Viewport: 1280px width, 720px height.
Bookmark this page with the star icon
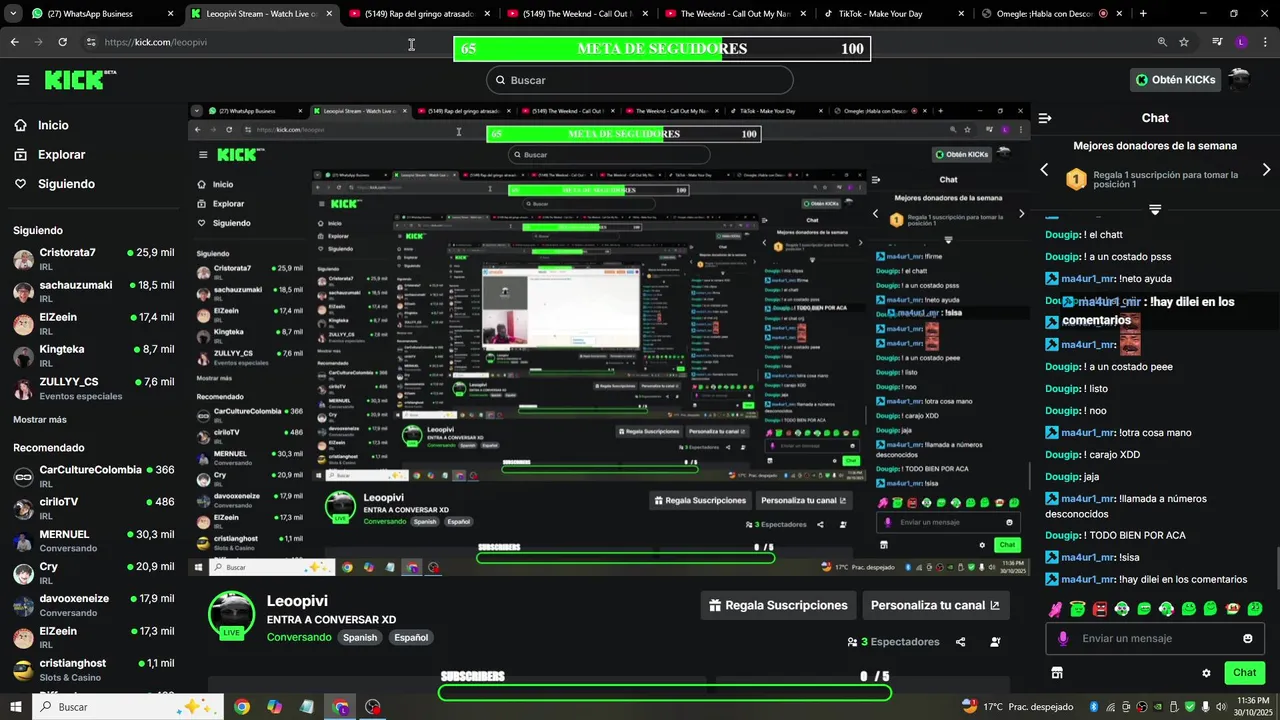point(1184,42)
